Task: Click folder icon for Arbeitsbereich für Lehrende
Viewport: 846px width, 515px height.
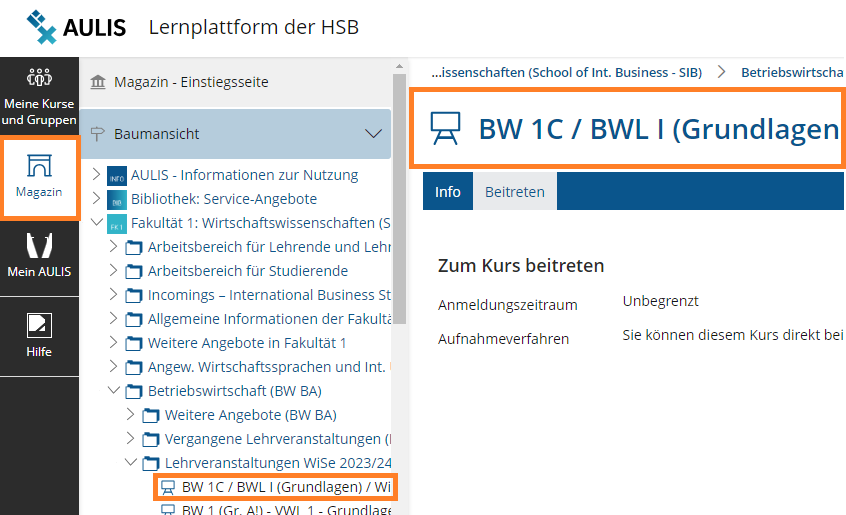Action: click(x=134, y=248)
